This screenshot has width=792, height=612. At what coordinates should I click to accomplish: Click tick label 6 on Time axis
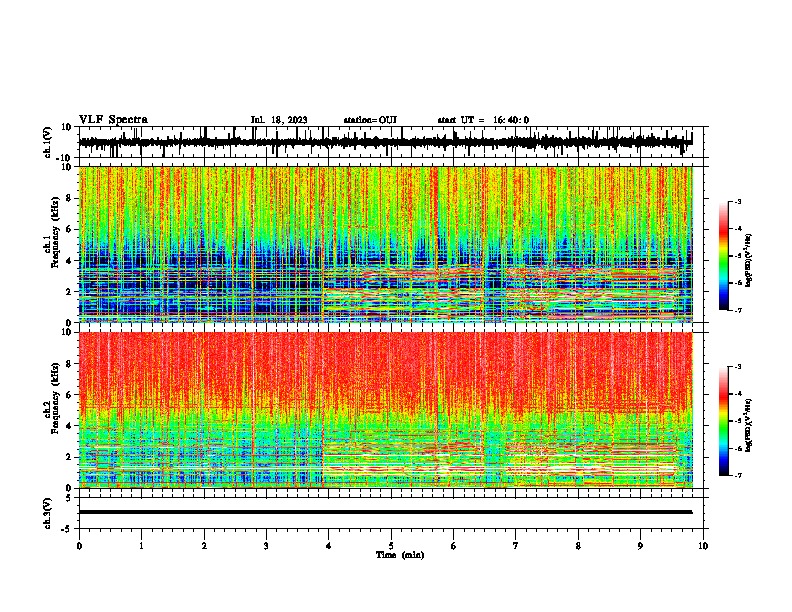tap(454, 546)
